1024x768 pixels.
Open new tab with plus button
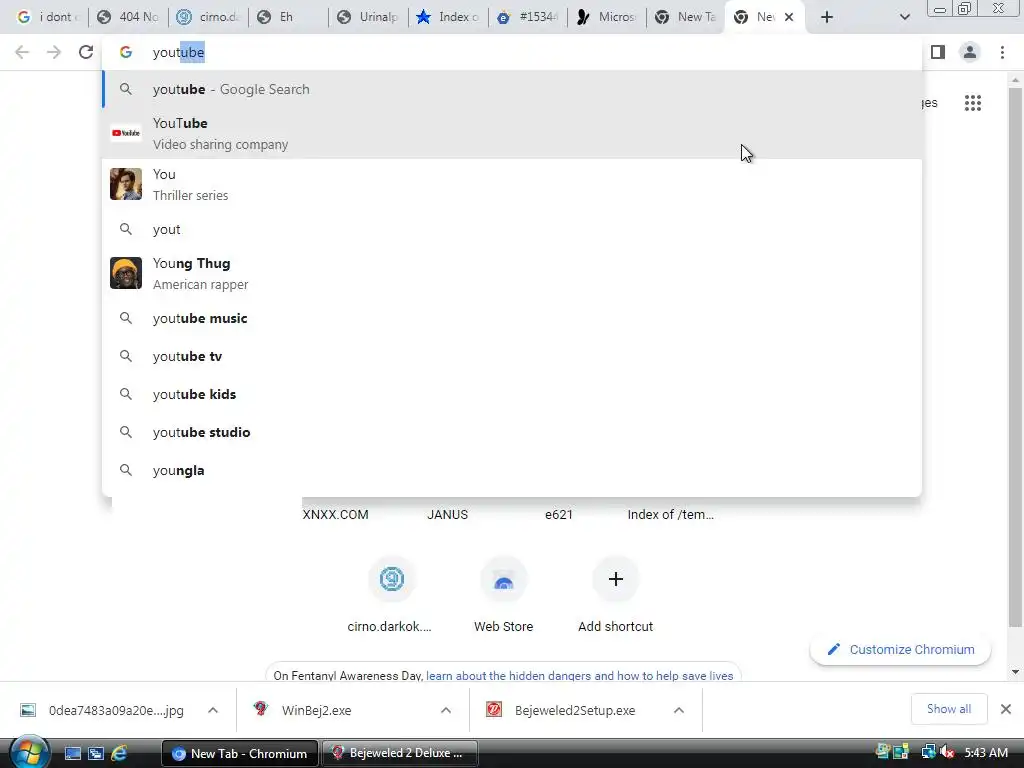point(827,17)
